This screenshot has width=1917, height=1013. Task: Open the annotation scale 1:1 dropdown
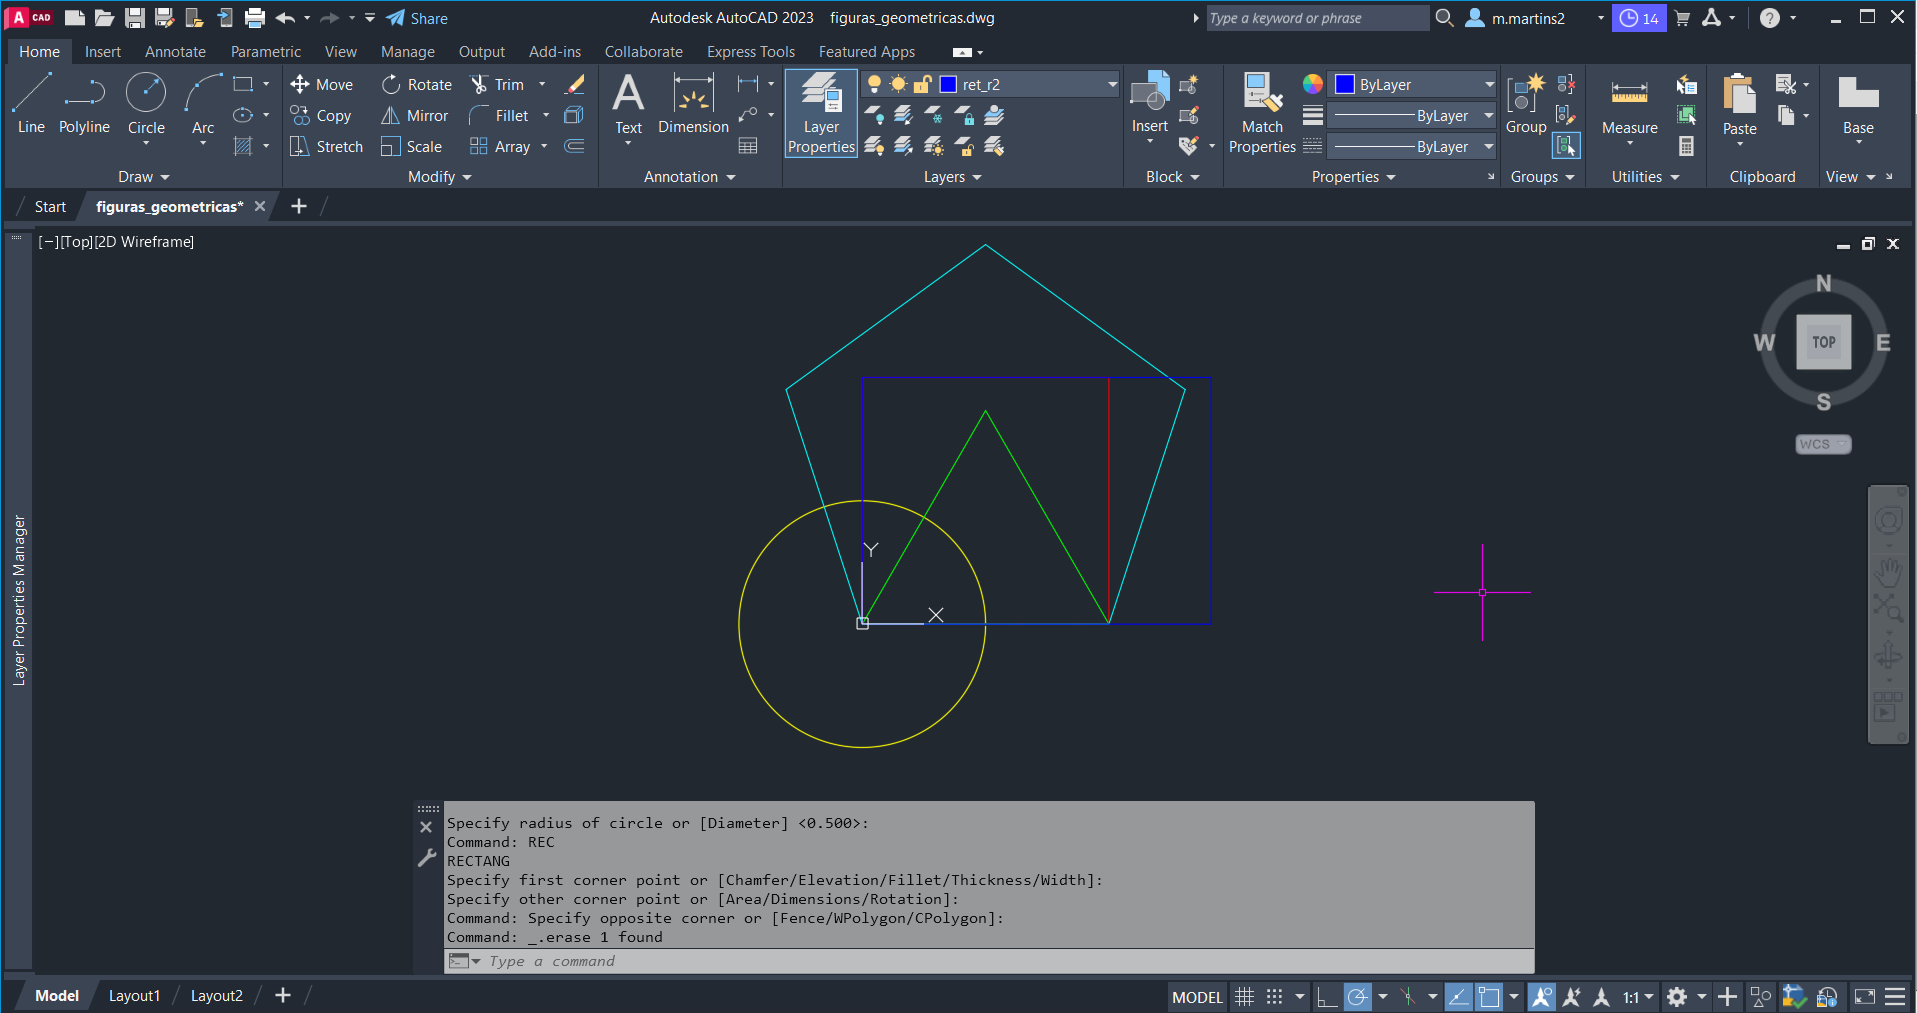pyautogui.click(x=1638, y=997)
